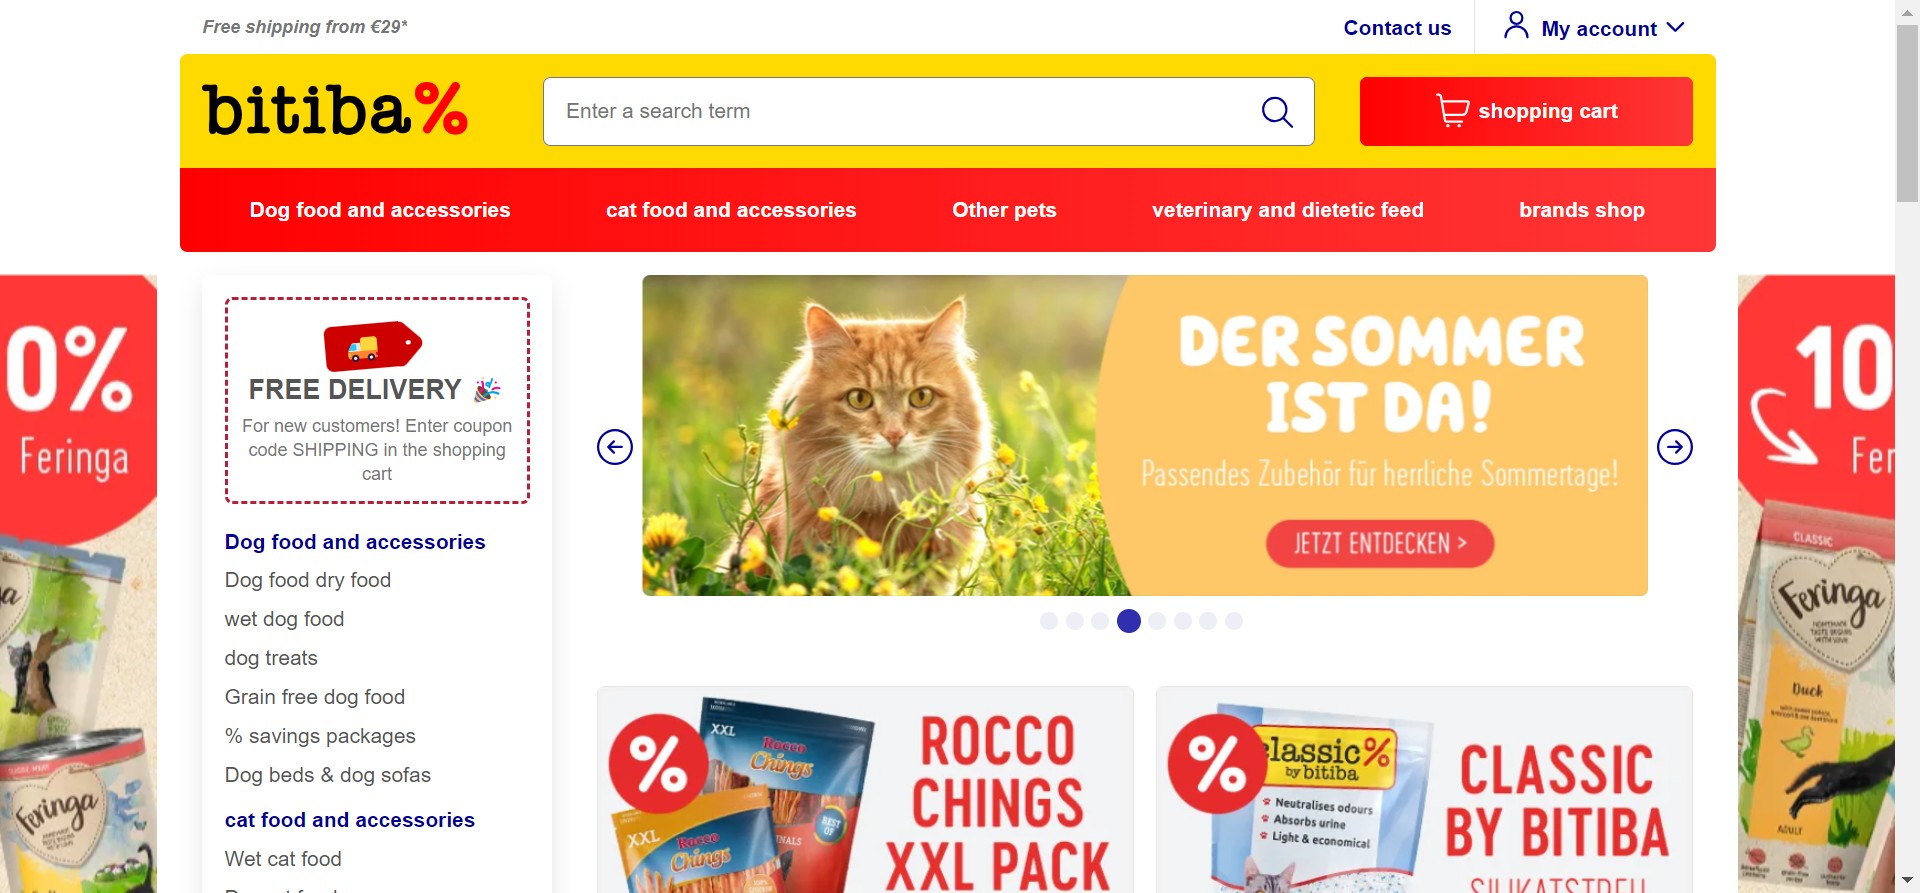Viewport: 1920px width, 893px height.
Task: Open the brands shop menu
Action: coord(1582,210)
